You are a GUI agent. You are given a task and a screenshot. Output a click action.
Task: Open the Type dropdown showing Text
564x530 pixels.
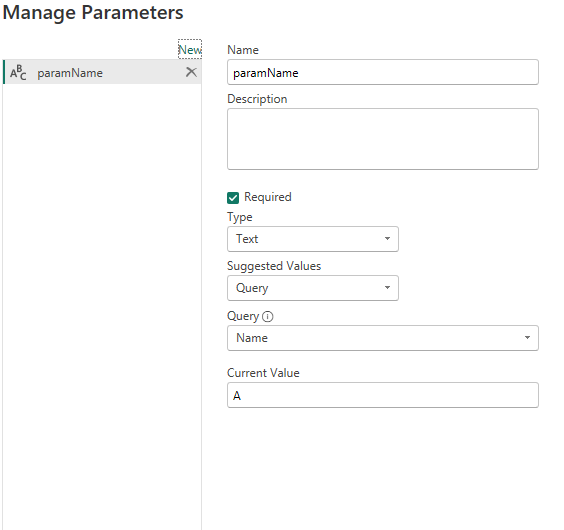[x=313, y=239]
